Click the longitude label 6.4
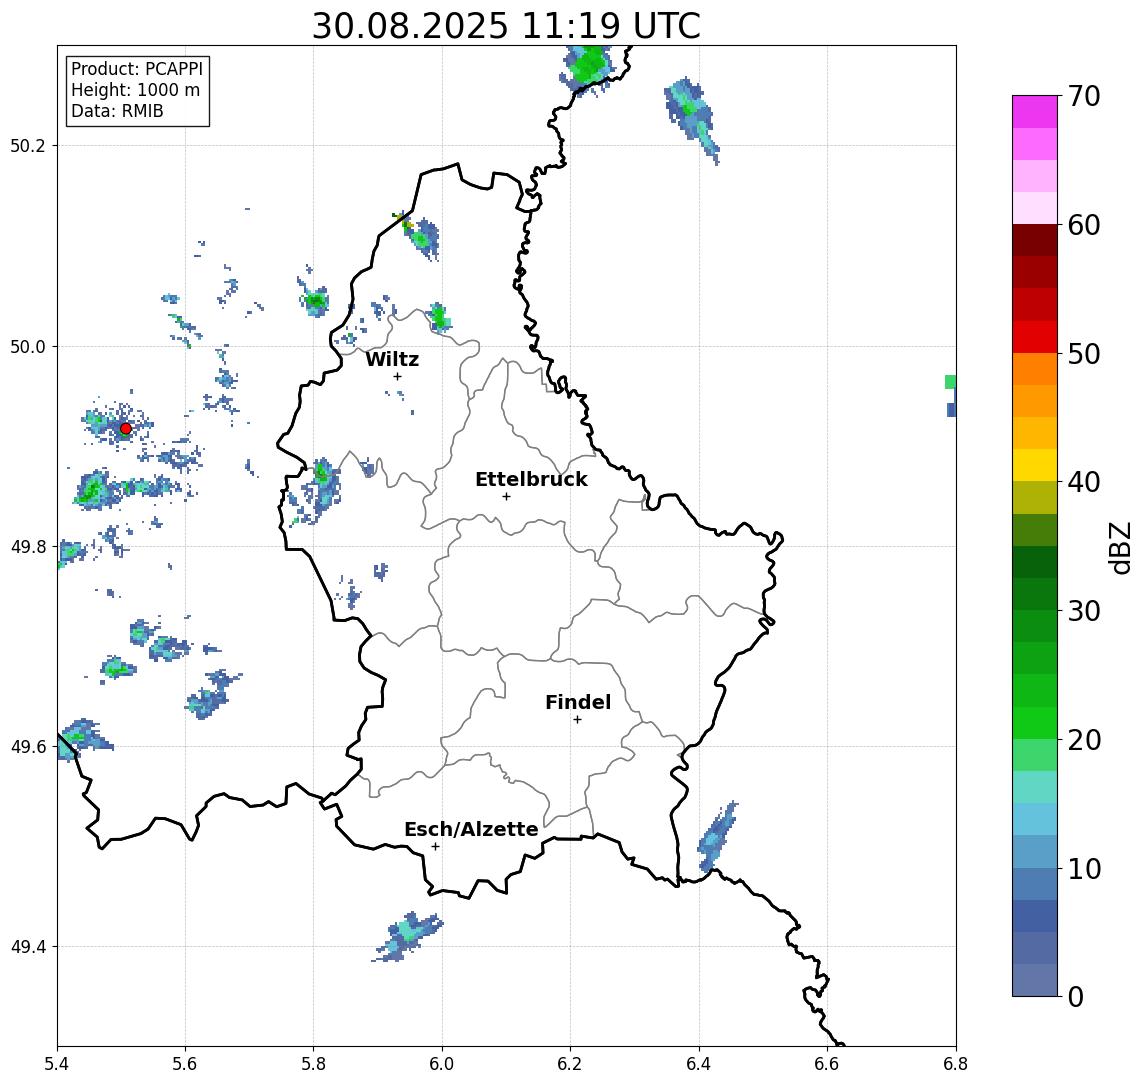 coord(700,1064)
